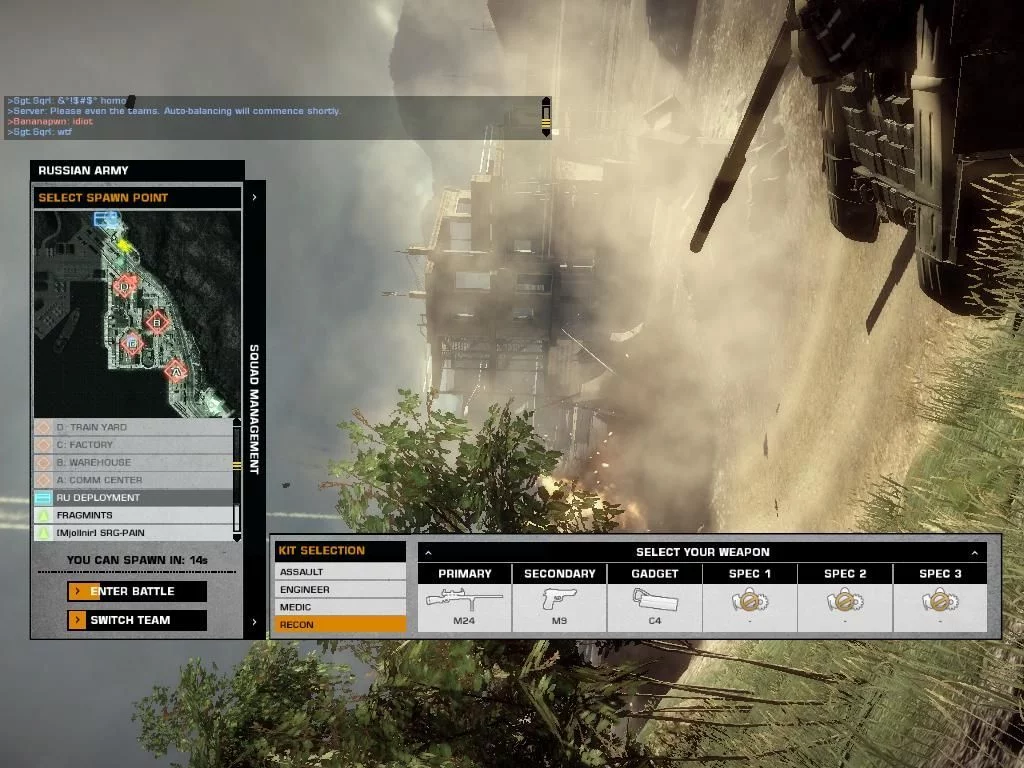Click the 'You can spawn in: 14s' timer

tap(137, 560)
